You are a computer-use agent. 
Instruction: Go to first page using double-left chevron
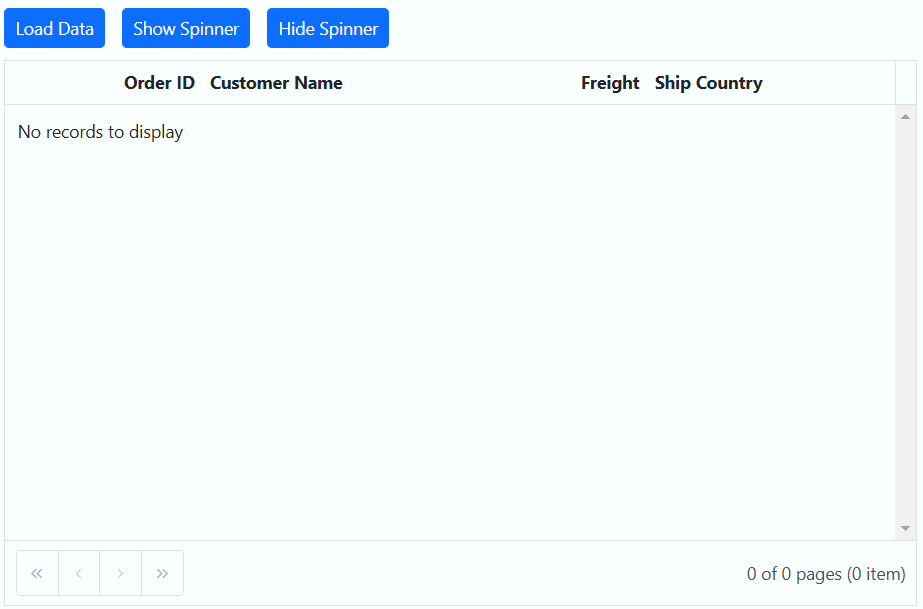pos(37,573)
